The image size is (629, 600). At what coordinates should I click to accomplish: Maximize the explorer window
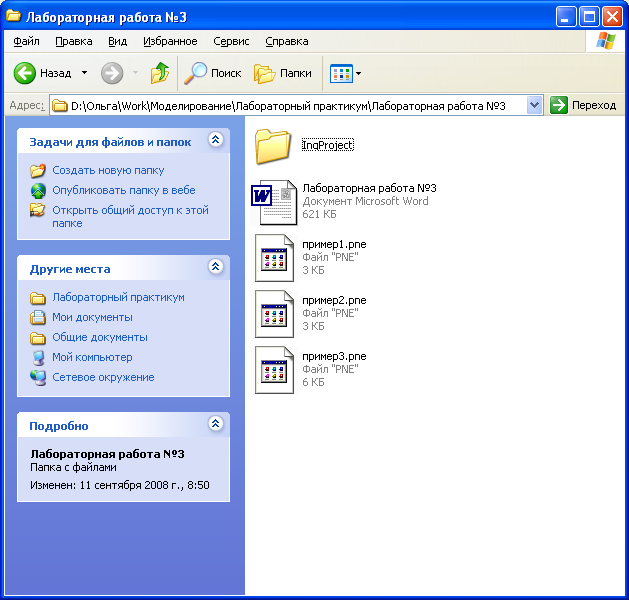589,17
